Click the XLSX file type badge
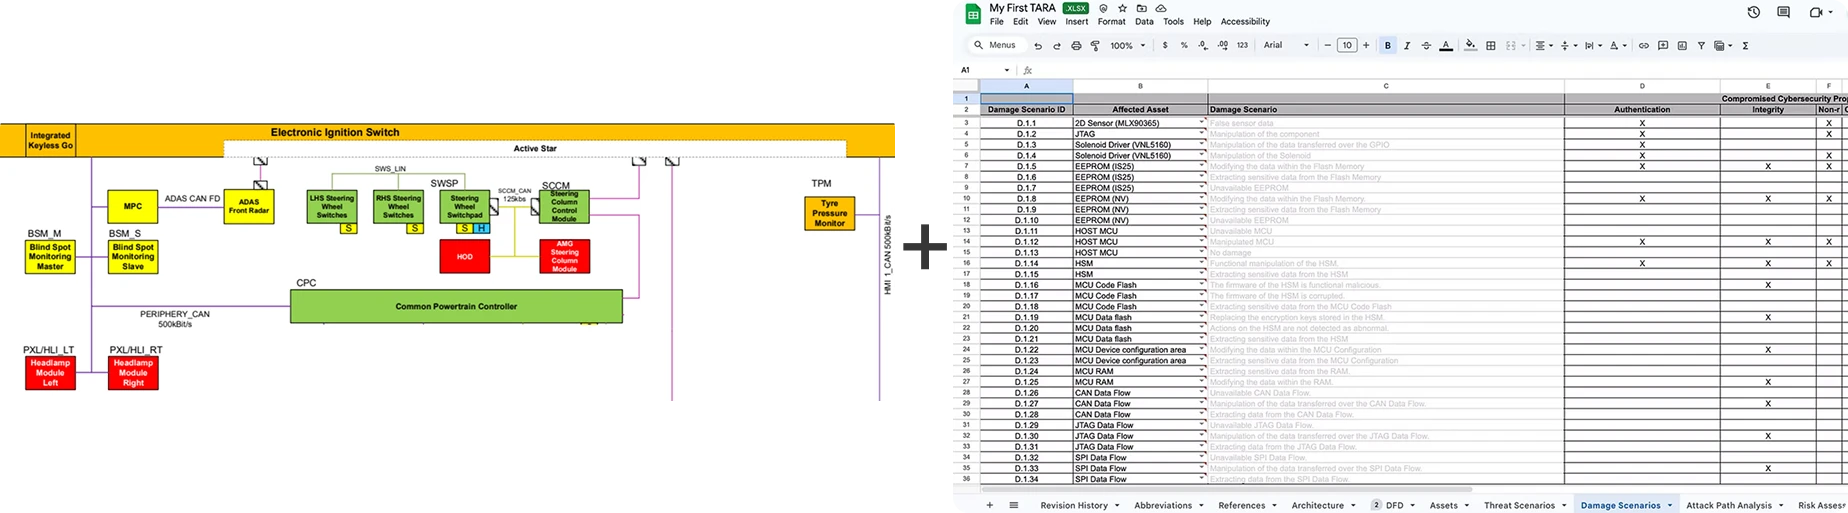This screenshot has width=1848, height=513. tap(1075, 8)
